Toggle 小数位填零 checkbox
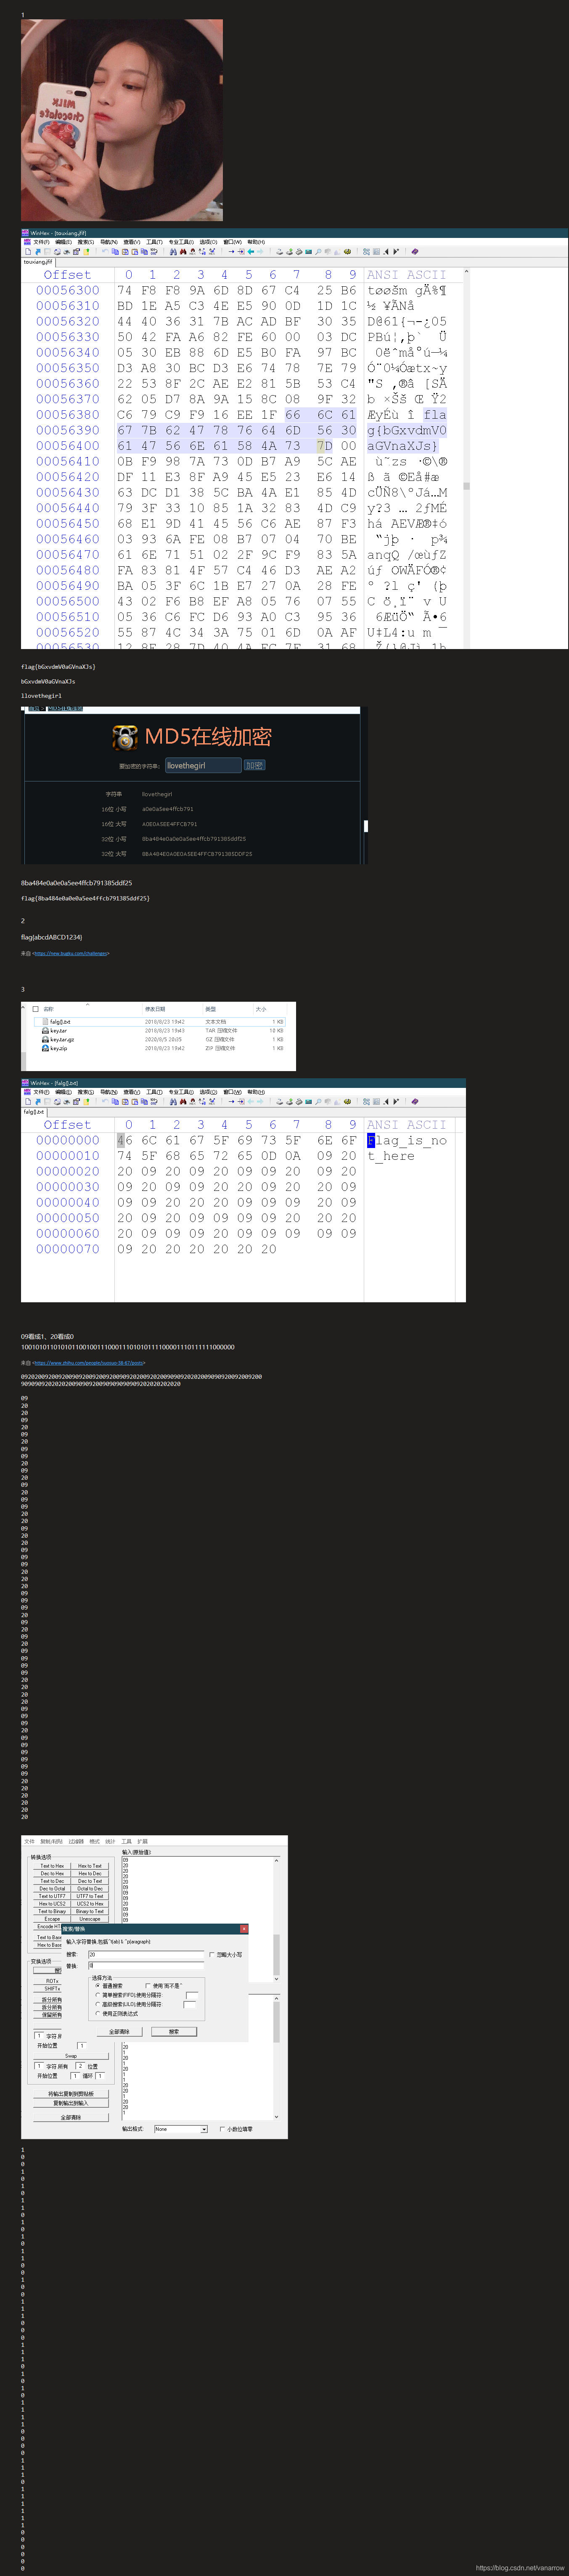This screenshot has height=2576, width=569. (223, 2129)
